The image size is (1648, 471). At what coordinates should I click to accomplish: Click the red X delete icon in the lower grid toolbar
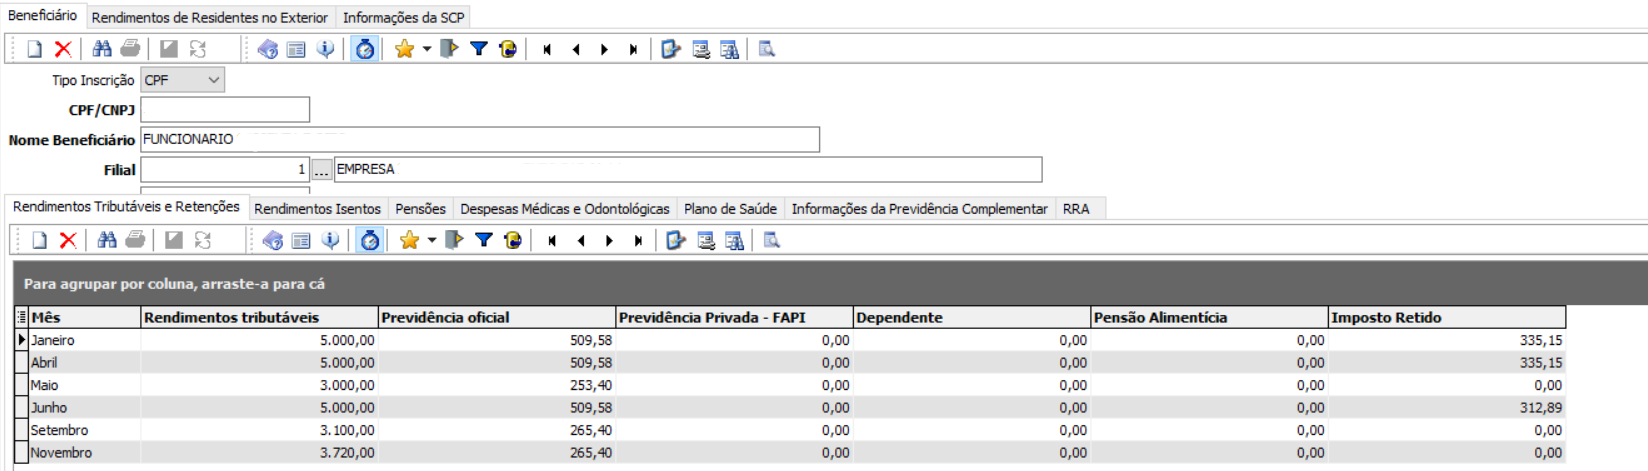pyautogui.click(x=68, y=240)
